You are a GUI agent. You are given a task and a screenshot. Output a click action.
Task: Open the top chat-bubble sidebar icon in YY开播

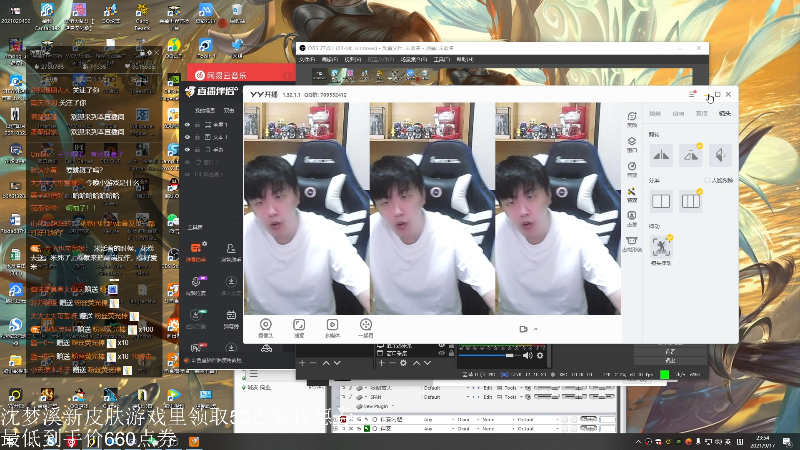point(632,117)
